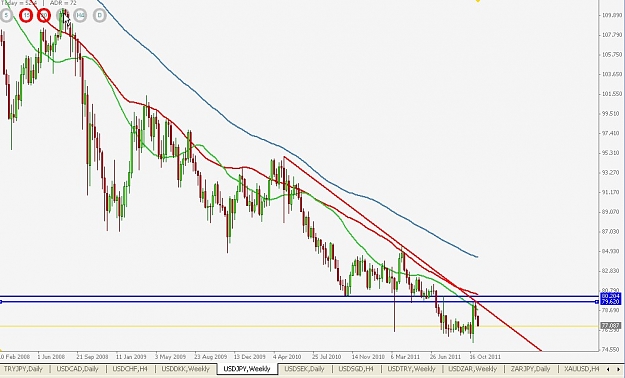Image resolution: width=625 pixels, height=378 pixels.
Task: Click the ADR = 72 text
Action: click(x=63, y=3)
